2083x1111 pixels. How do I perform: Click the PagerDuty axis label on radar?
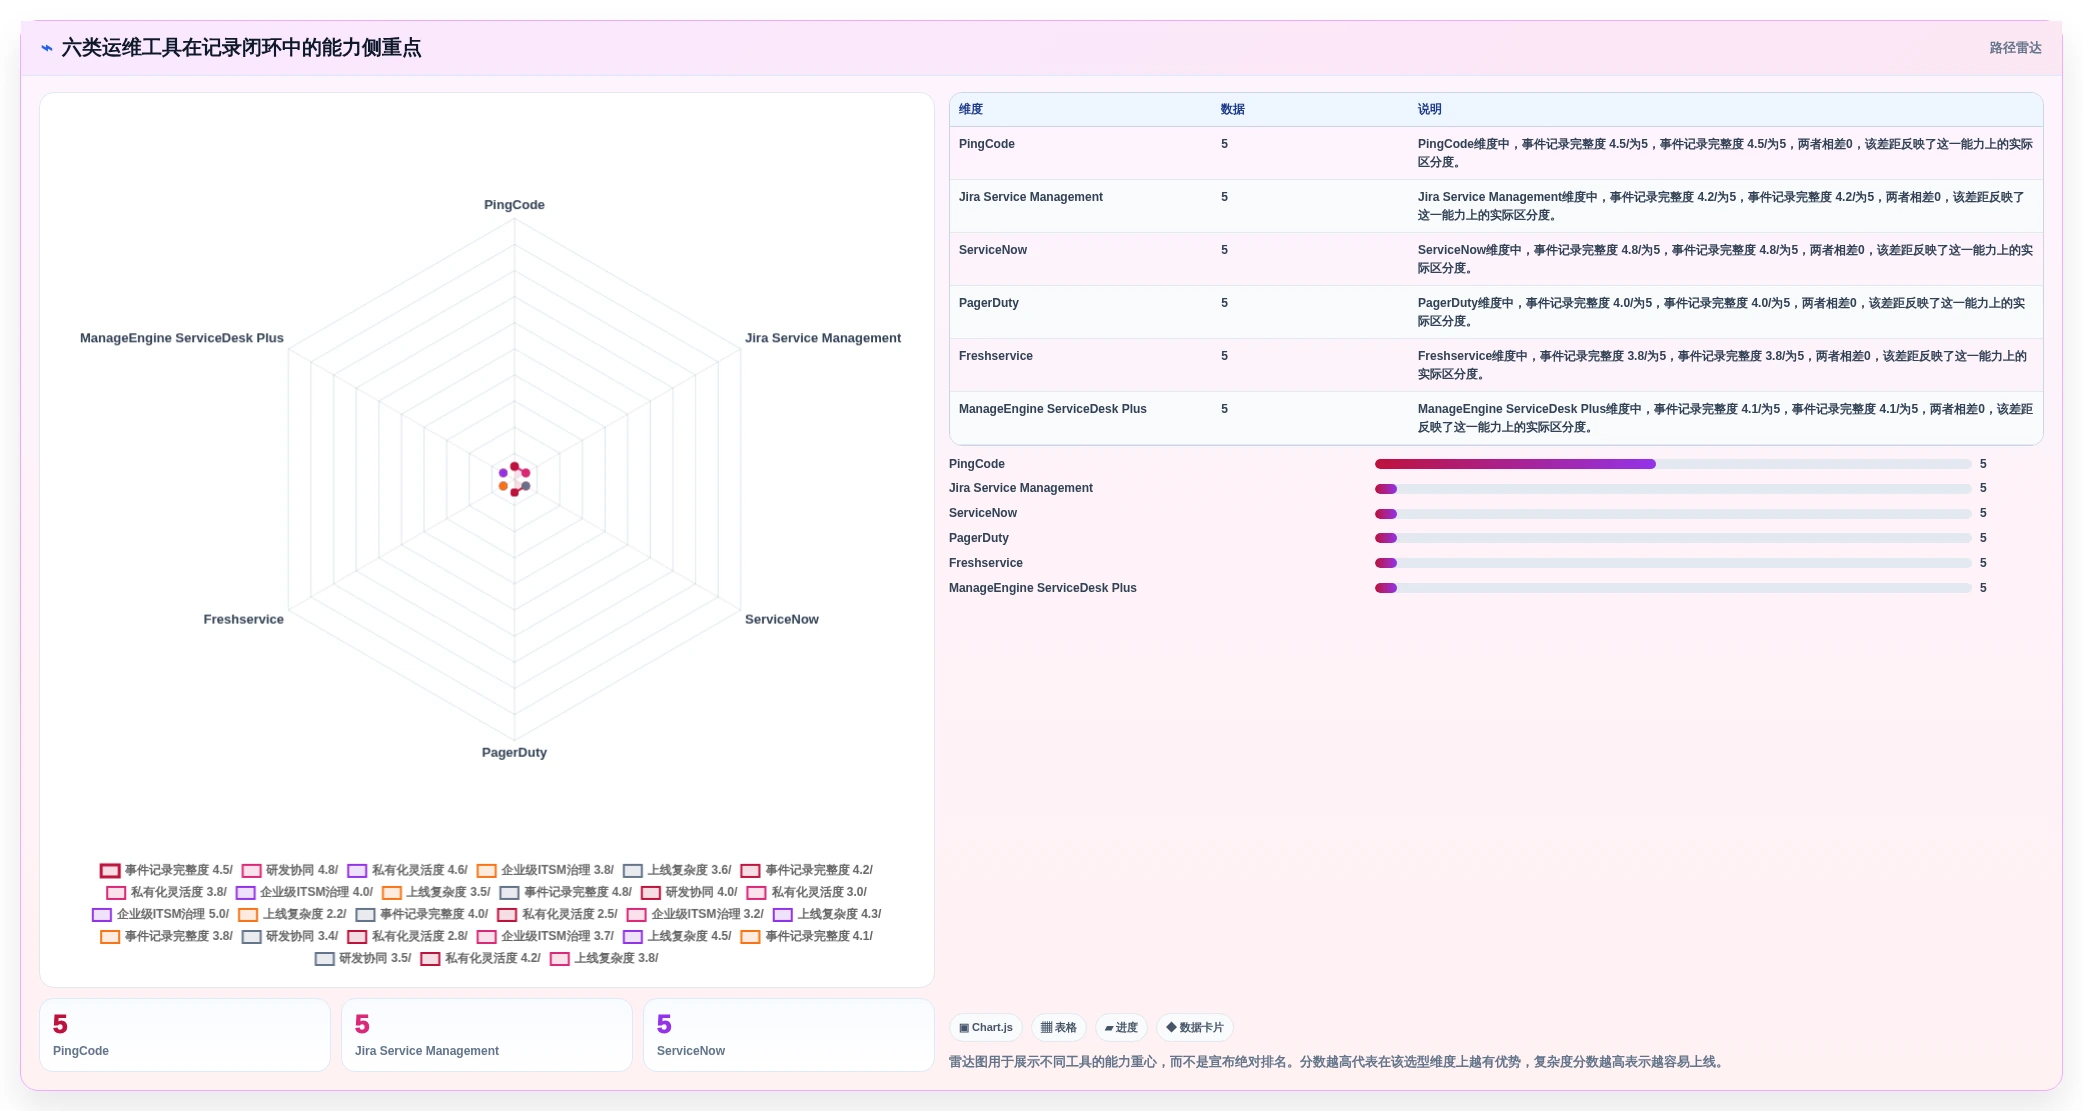click(514, 753)
